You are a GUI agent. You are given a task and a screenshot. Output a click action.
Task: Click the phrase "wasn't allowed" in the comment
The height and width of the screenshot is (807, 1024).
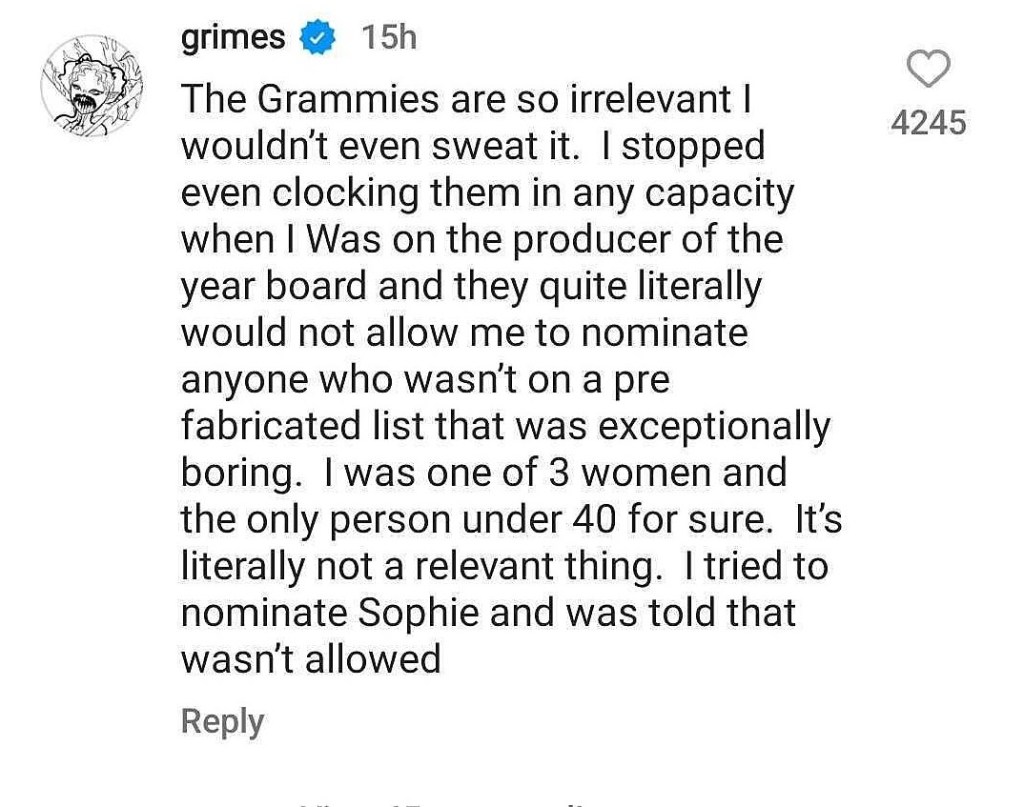click(x=311, y=659)
